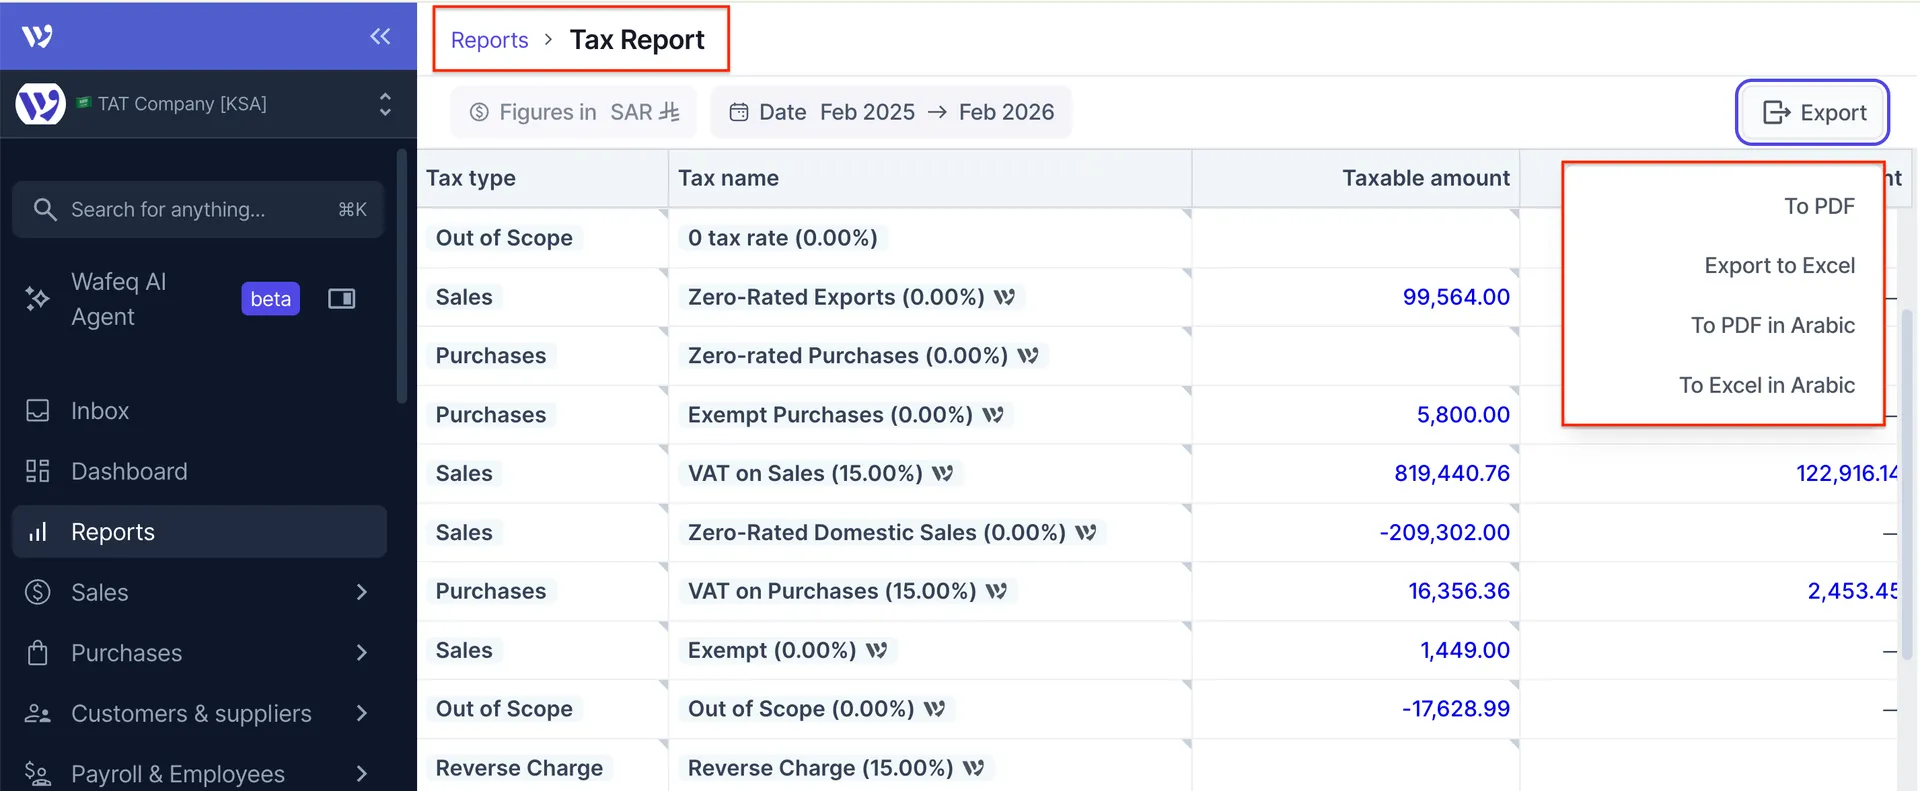Expand Payroll & Employees submenu
This screenshot has height=791, width=1920.
362,774
